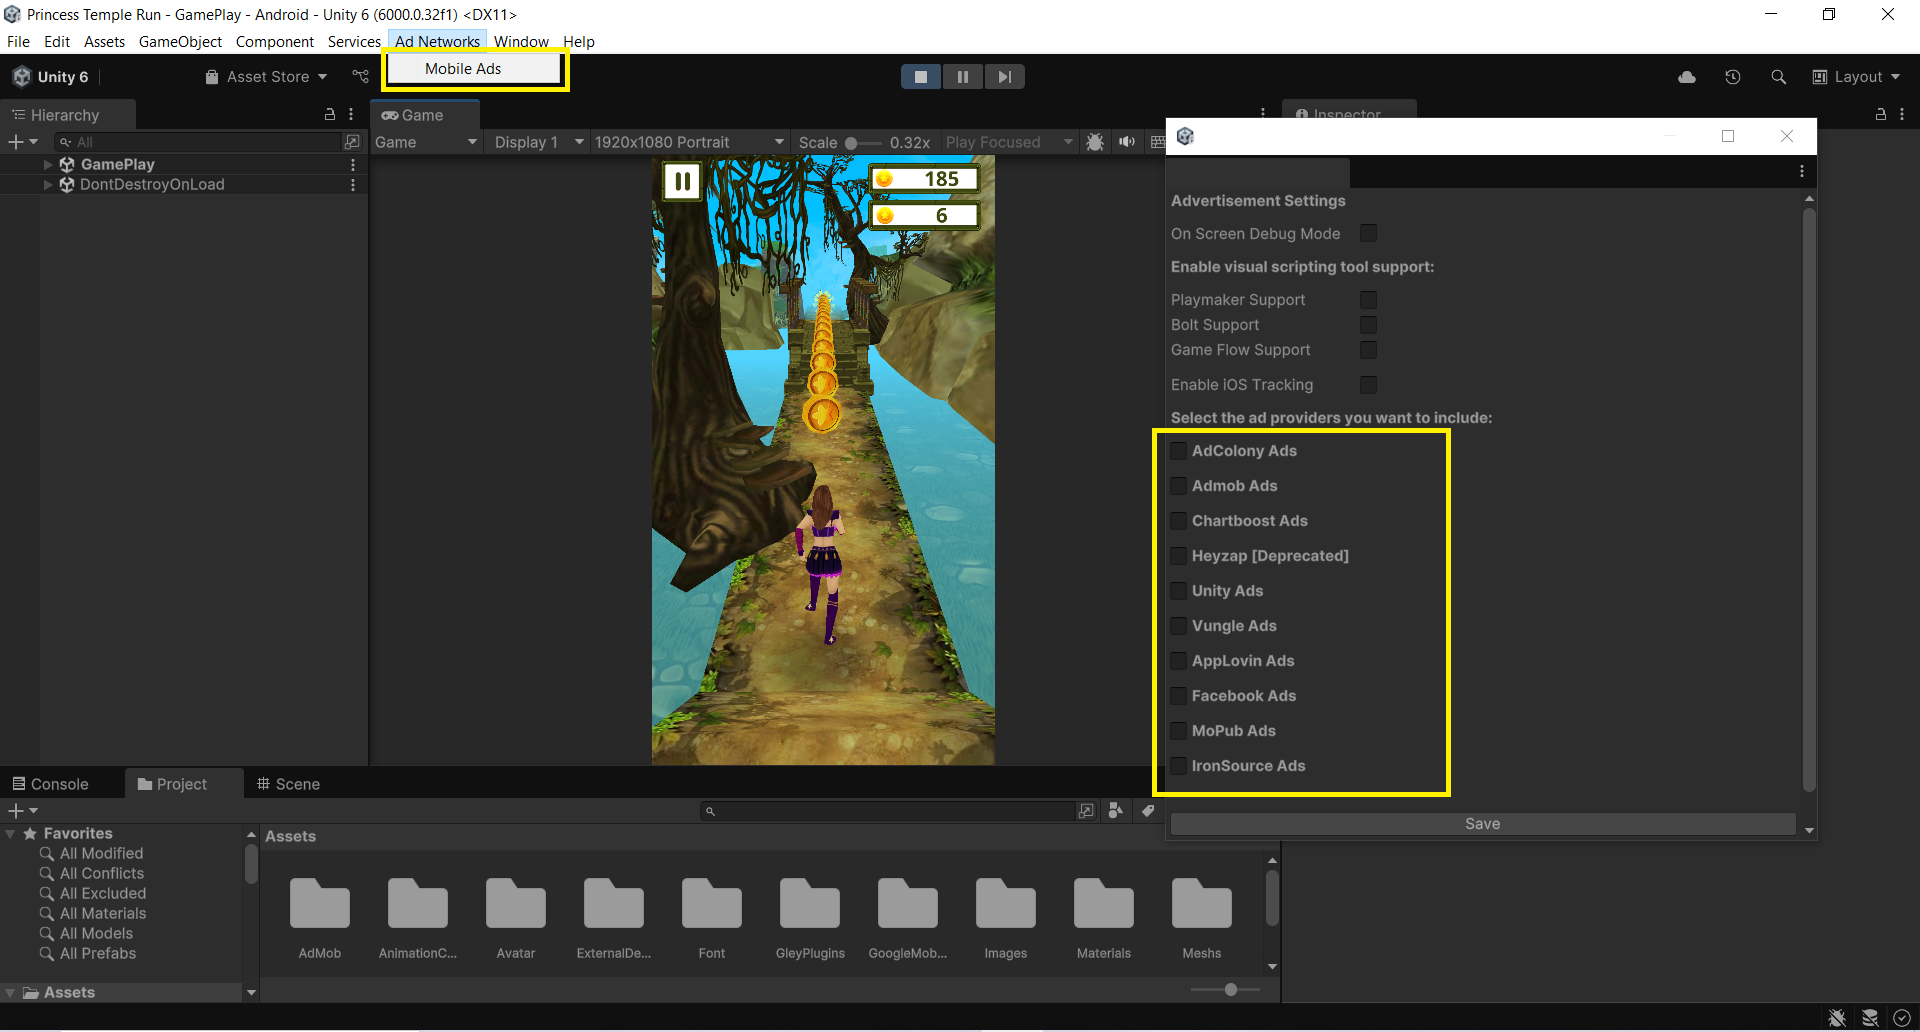Pause the running game in toolbar
Viewport: 1920px width, 1032px height.
(962, 77)
